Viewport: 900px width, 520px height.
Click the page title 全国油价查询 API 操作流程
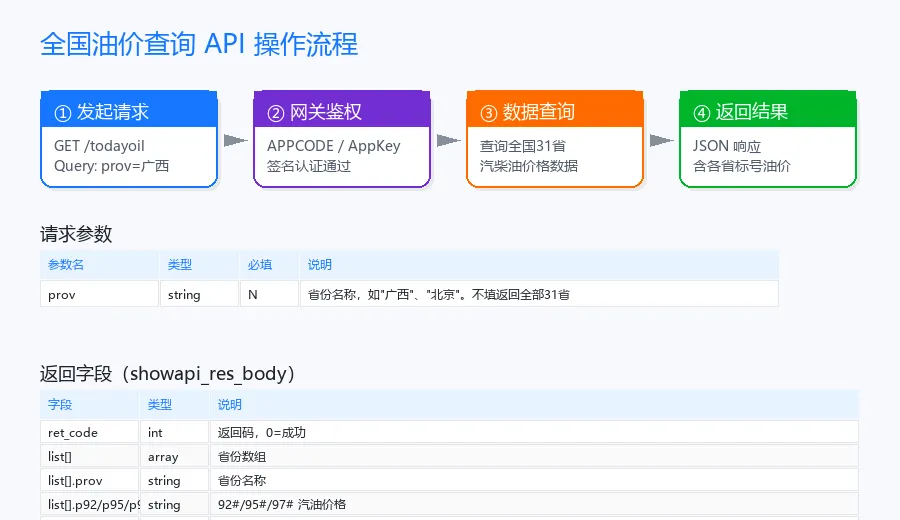pyautogui.click(x=199, y=44)
